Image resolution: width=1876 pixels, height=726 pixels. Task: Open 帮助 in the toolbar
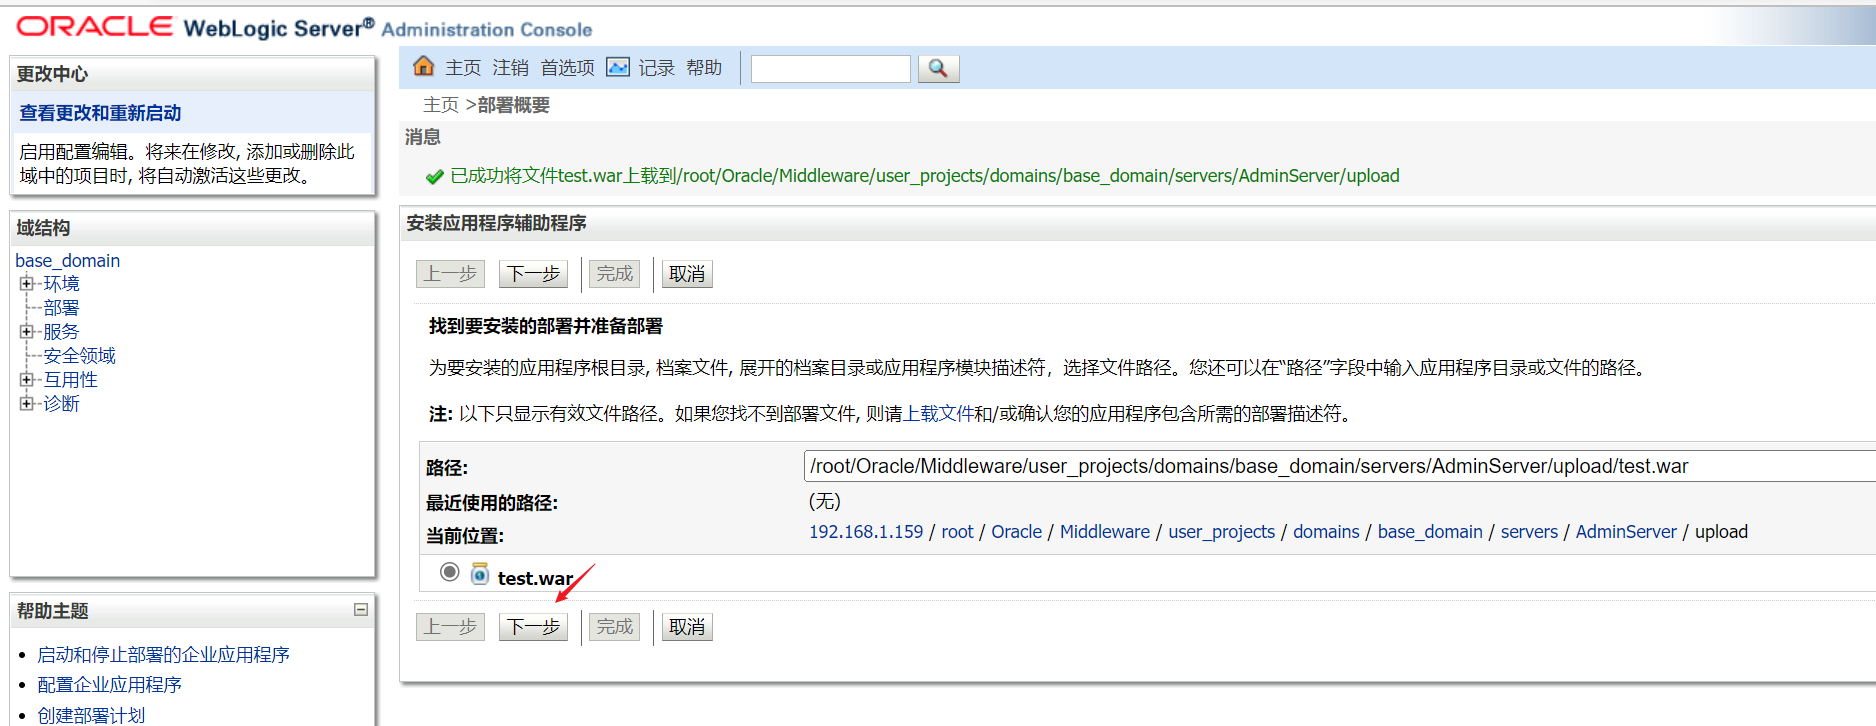point(704,67)
